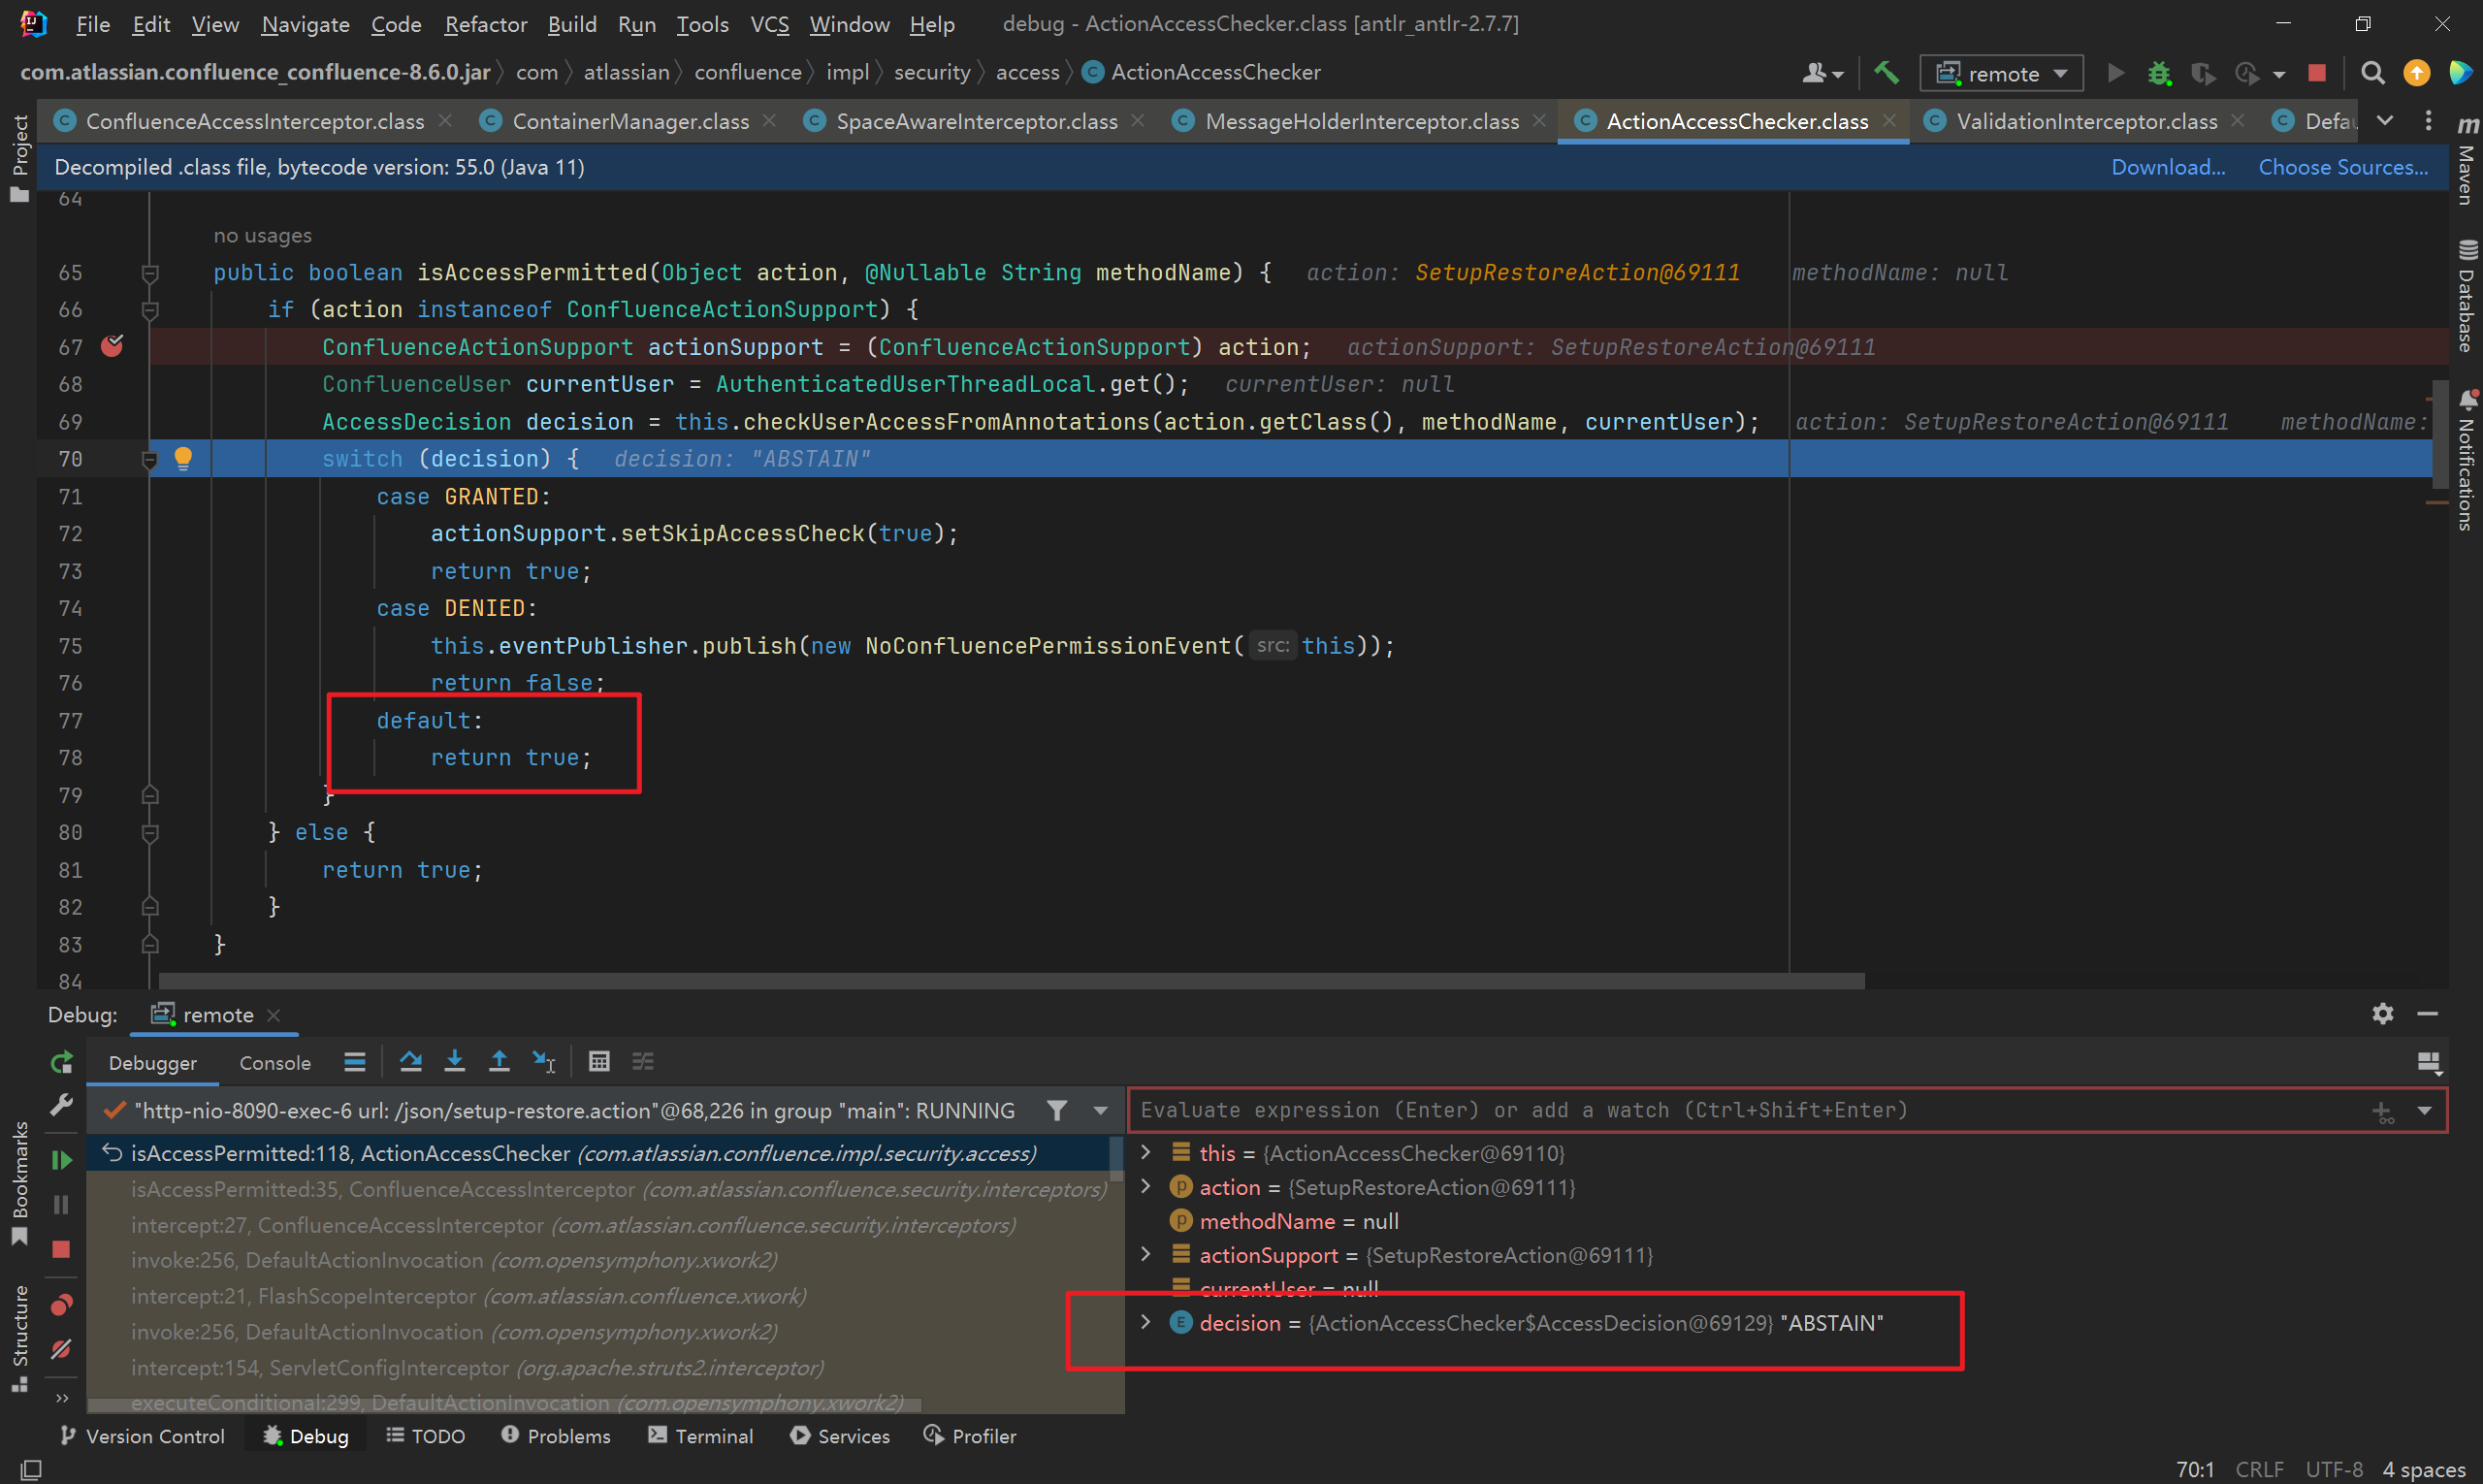
Task: Rerun the remote debug session
Action: click(x=62, y=1062)
